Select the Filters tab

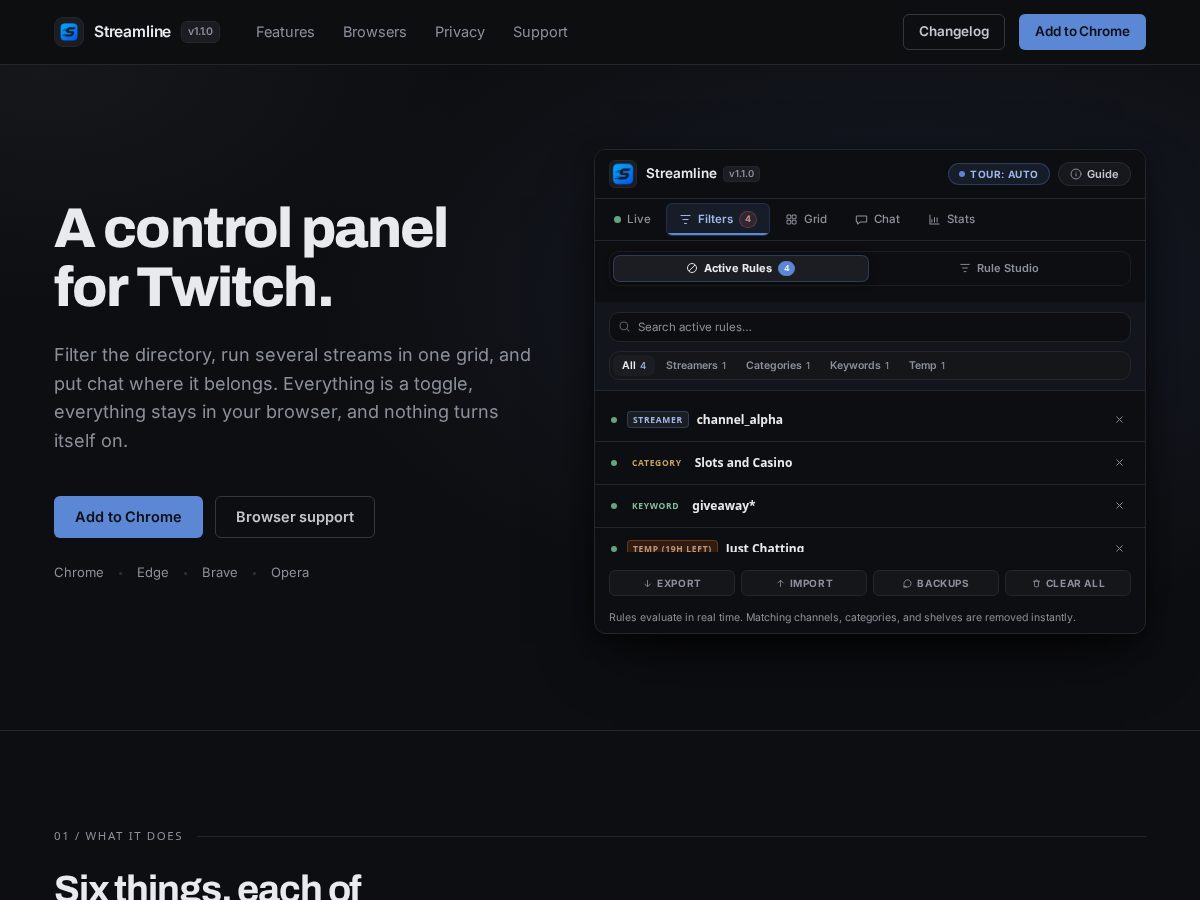[x=718, y=219]
